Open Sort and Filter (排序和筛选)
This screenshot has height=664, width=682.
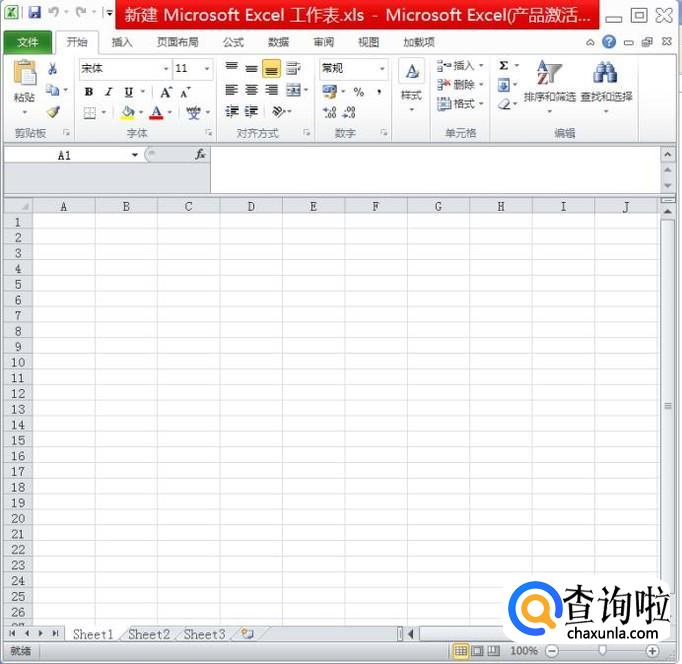pyautogui.click(x=549, y=86)
